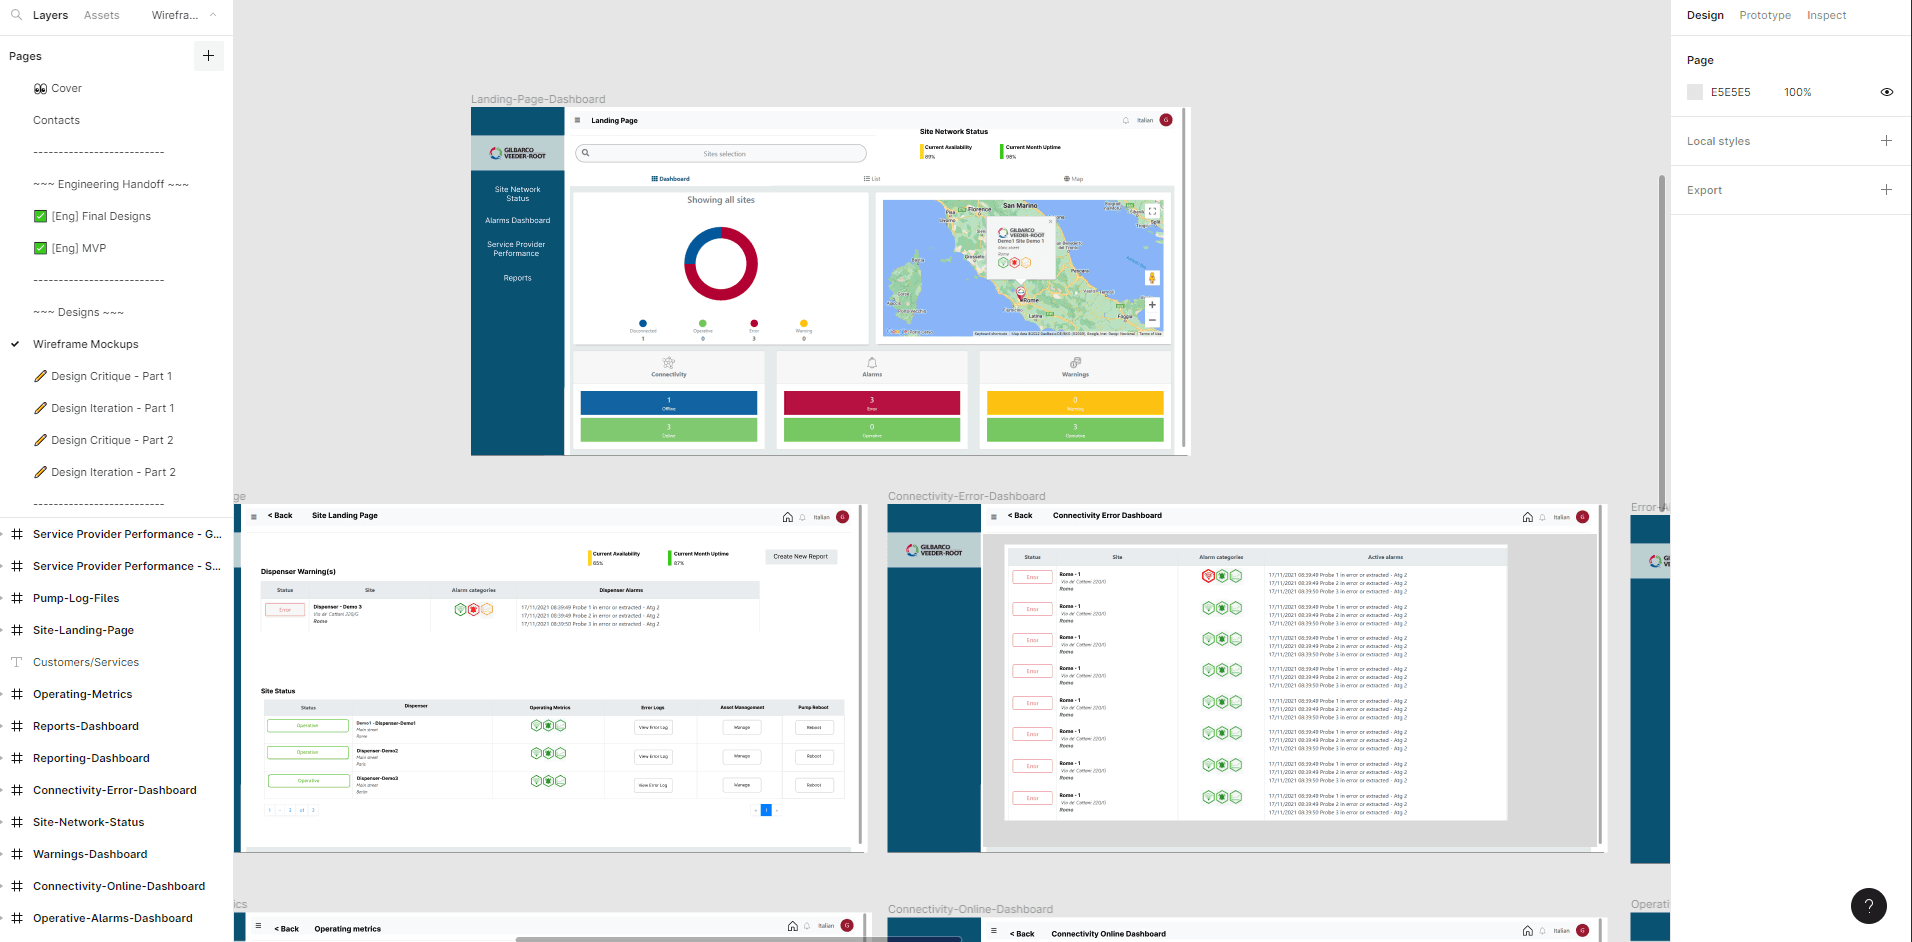Click Back link in Connectivity Error Dashboard
1912x942 pixels.
pyautogui.click(x=1020, y=516)
